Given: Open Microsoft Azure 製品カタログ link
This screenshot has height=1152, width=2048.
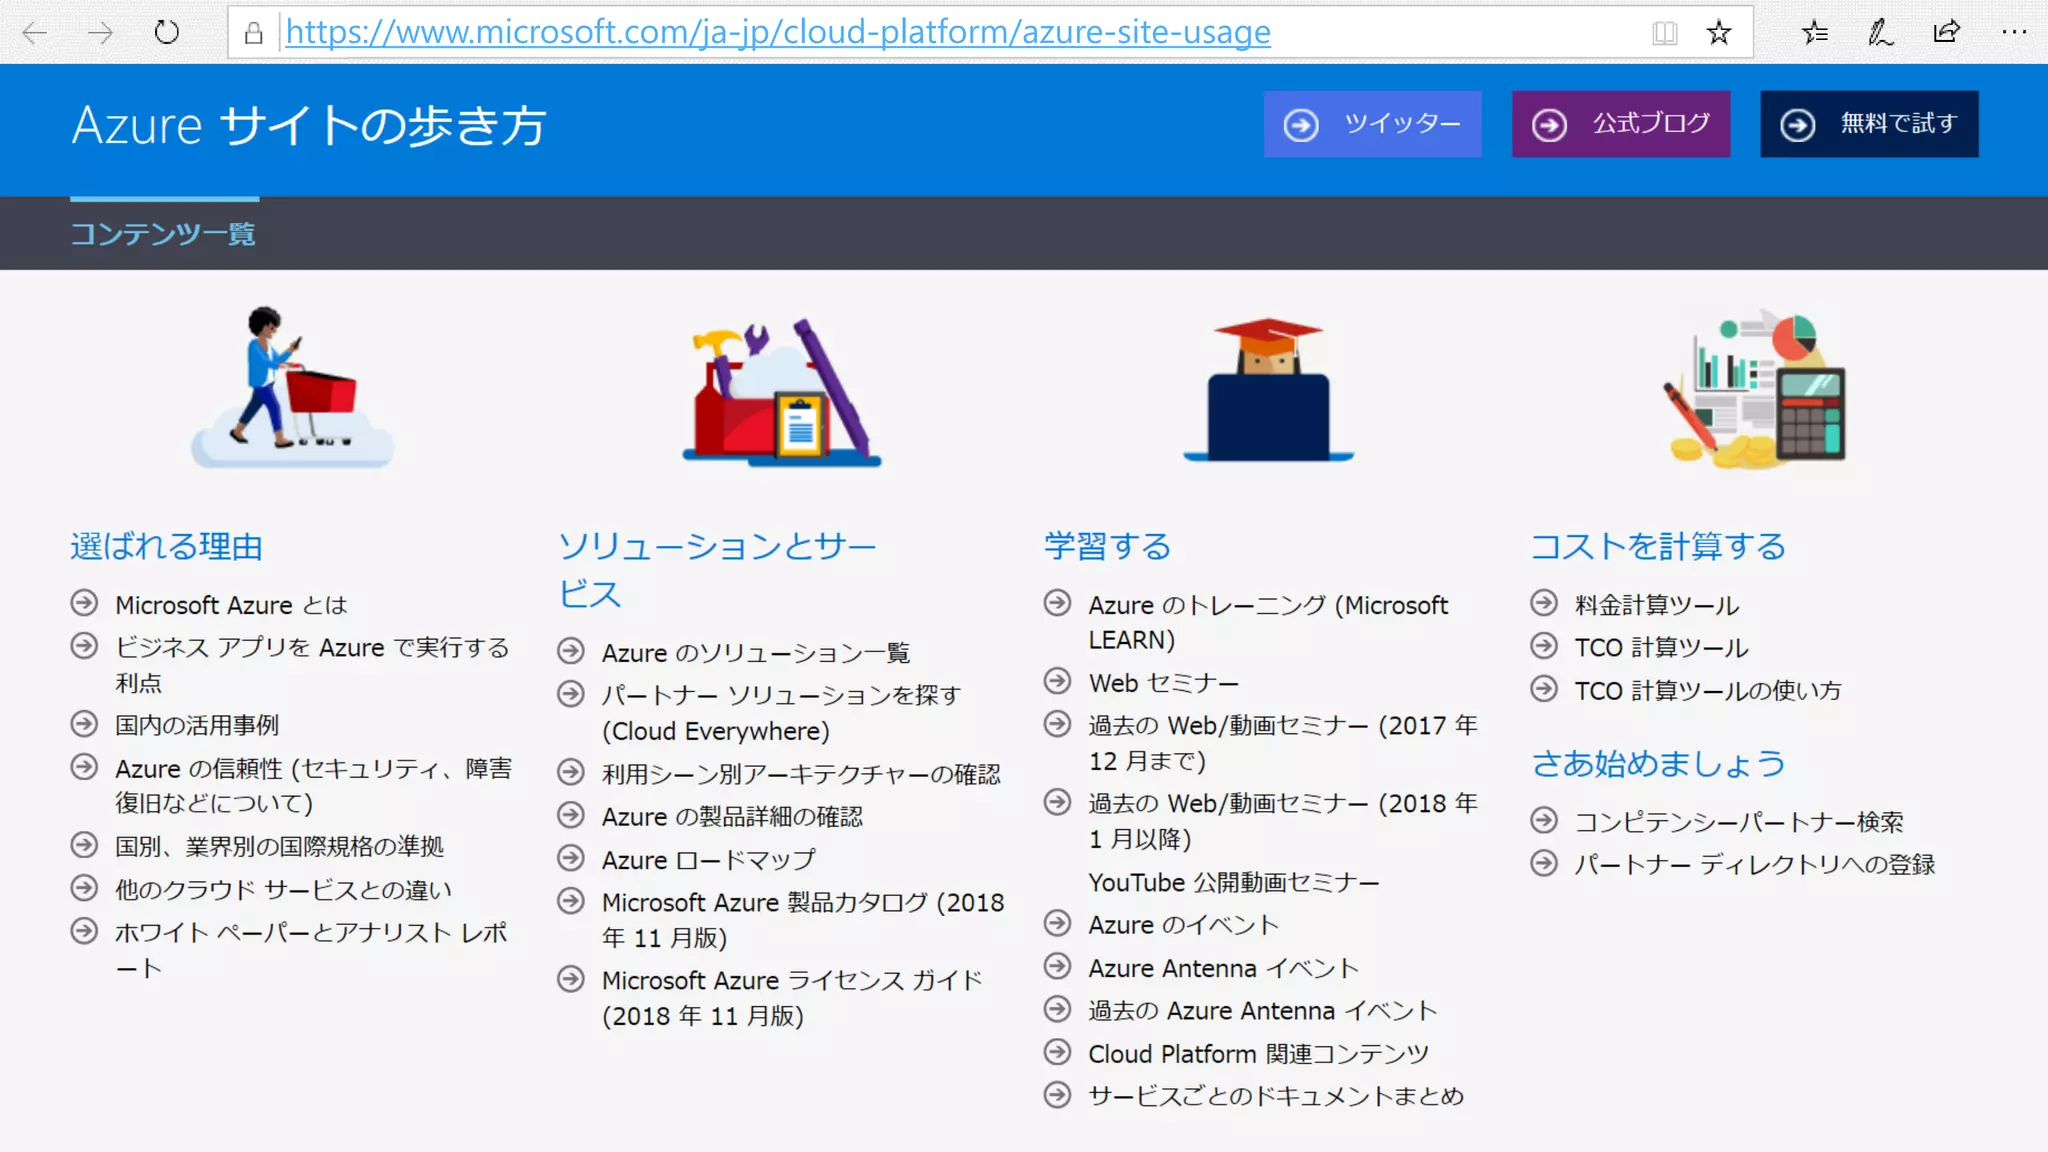Looking at the screenshot, I should (803, 920).
